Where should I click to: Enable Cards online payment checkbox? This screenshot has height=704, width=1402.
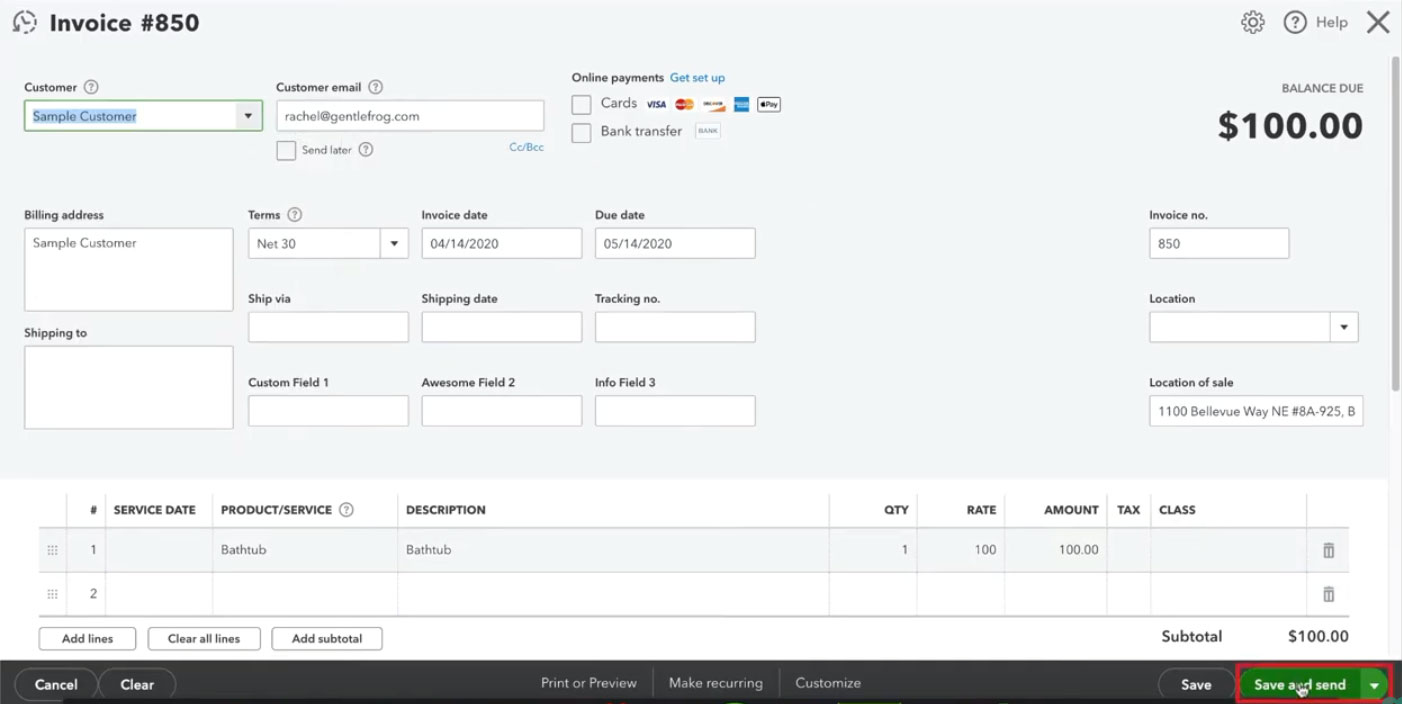(x=581, y=104)
